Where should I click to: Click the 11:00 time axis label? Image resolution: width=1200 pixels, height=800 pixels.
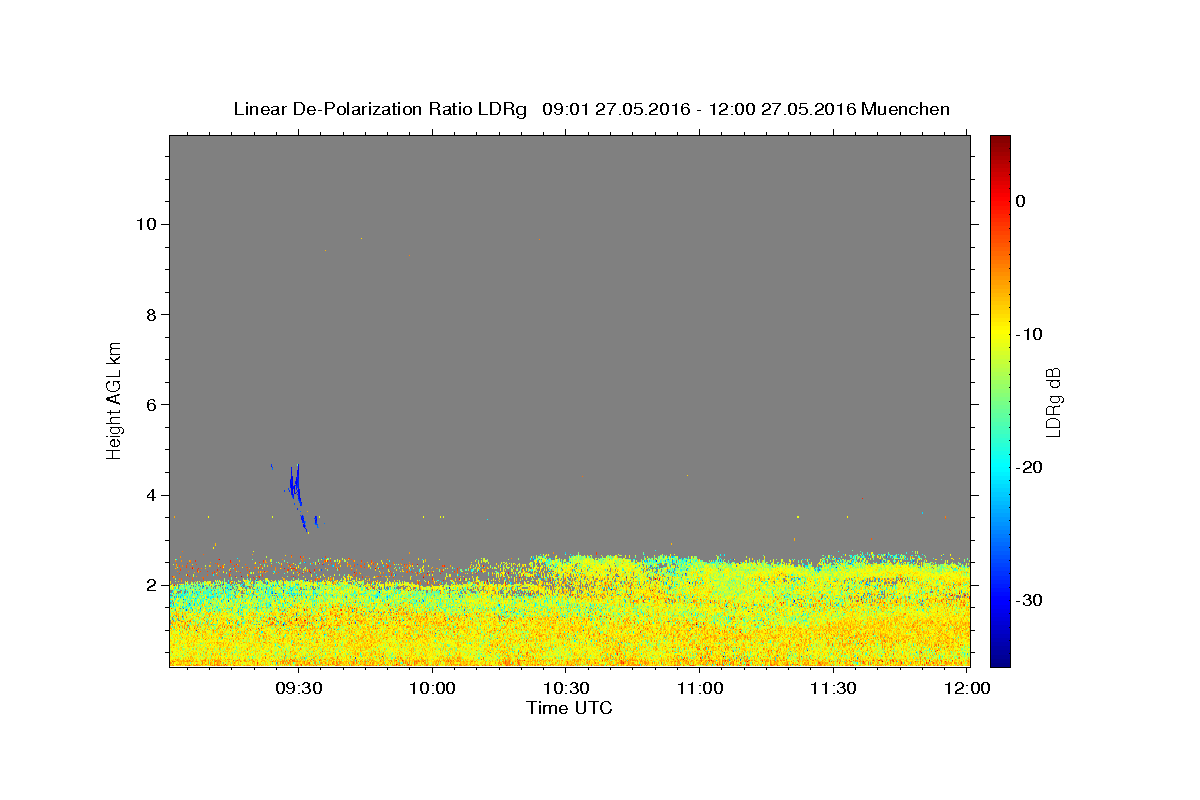click(x=700, y=689)
